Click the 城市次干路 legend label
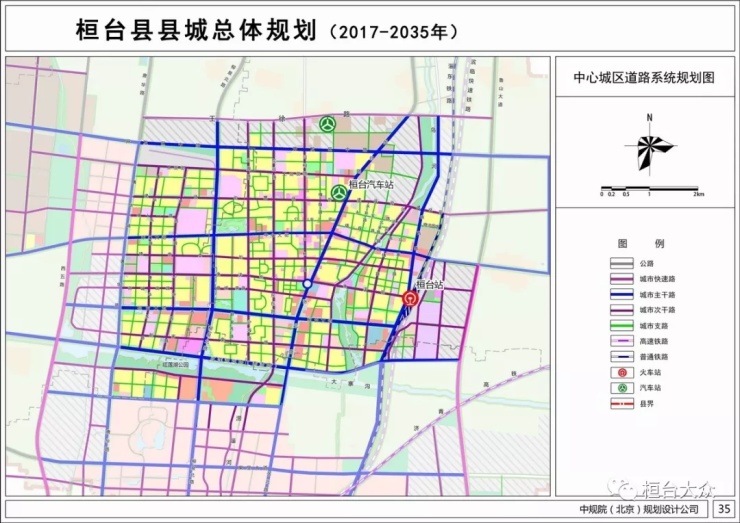The width and height of the screenshot is (740, 523). point(657,310)
